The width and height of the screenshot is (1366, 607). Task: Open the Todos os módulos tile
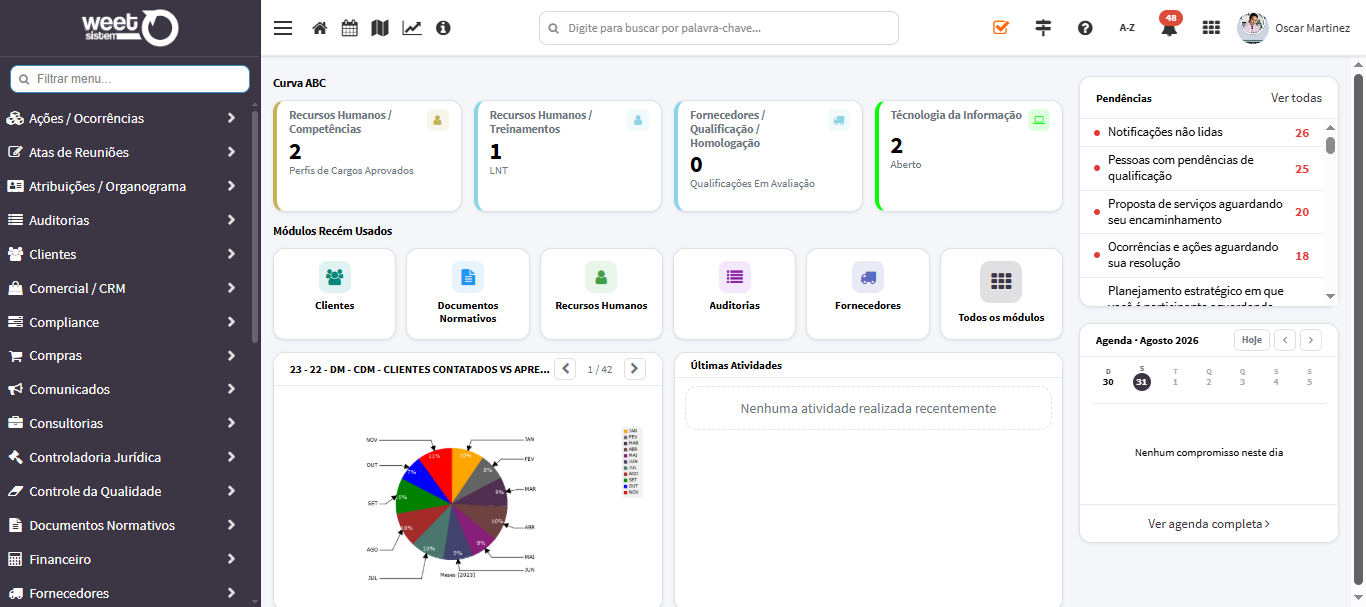point(1001,294)
